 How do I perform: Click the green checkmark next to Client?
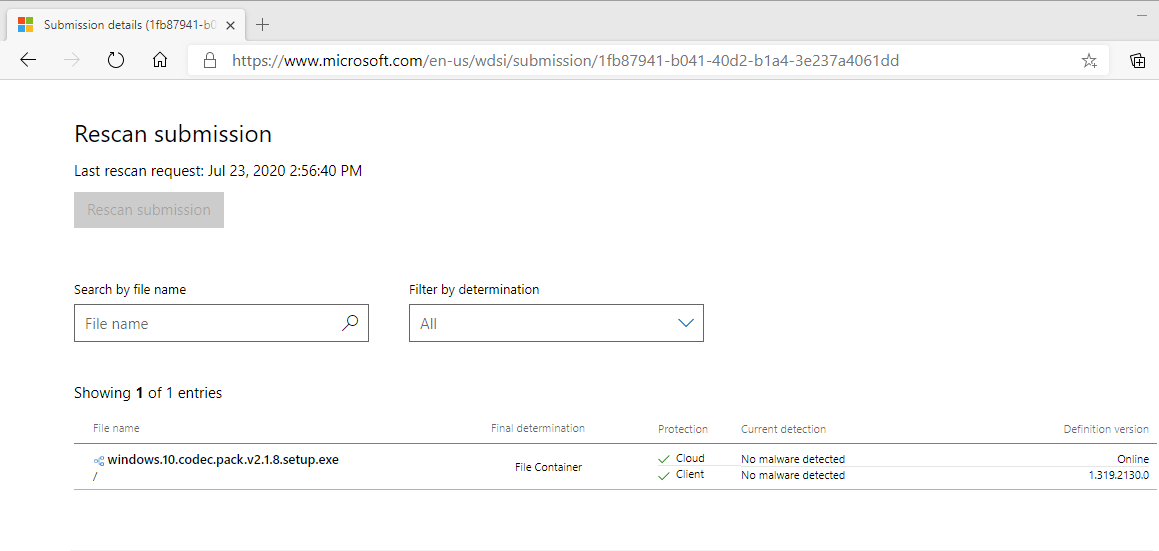pos(664,476)
